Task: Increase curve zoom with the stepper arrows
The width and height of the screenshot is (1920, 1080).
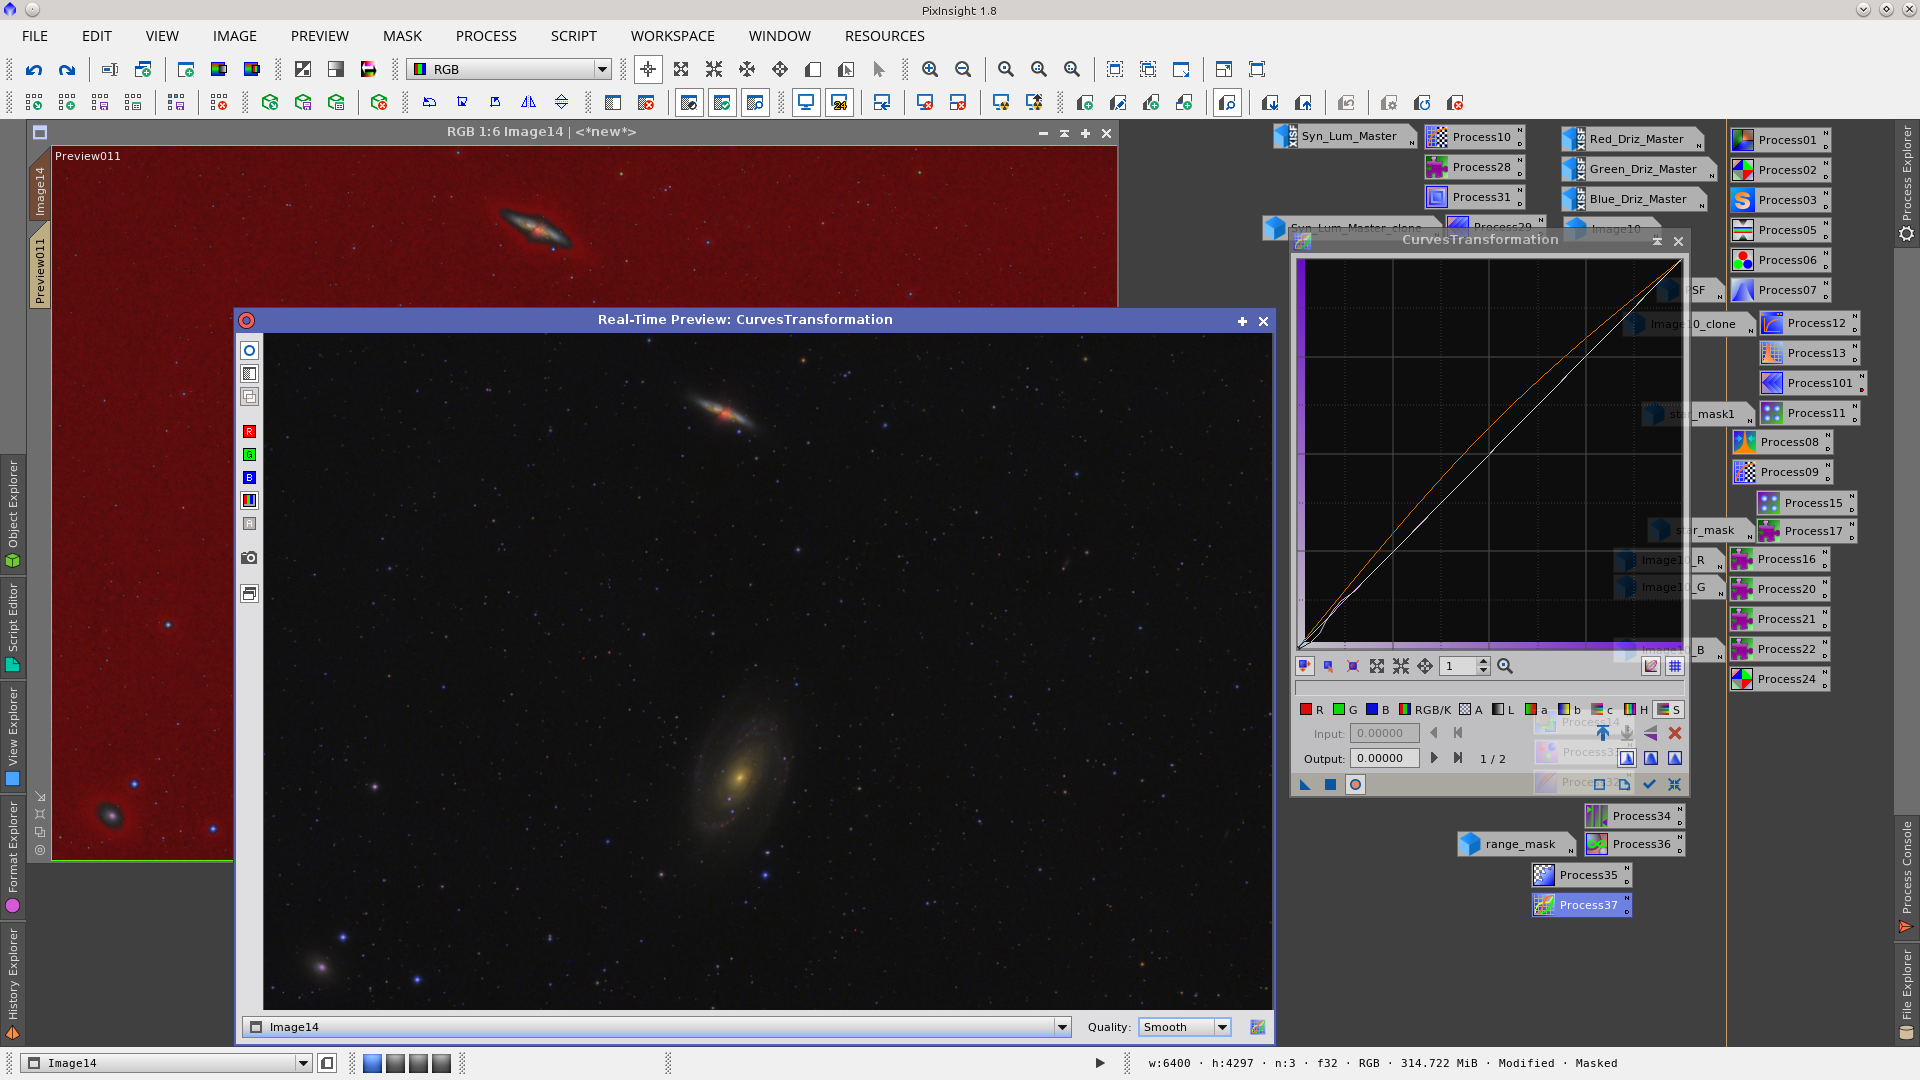Action: click(1483, 661)
